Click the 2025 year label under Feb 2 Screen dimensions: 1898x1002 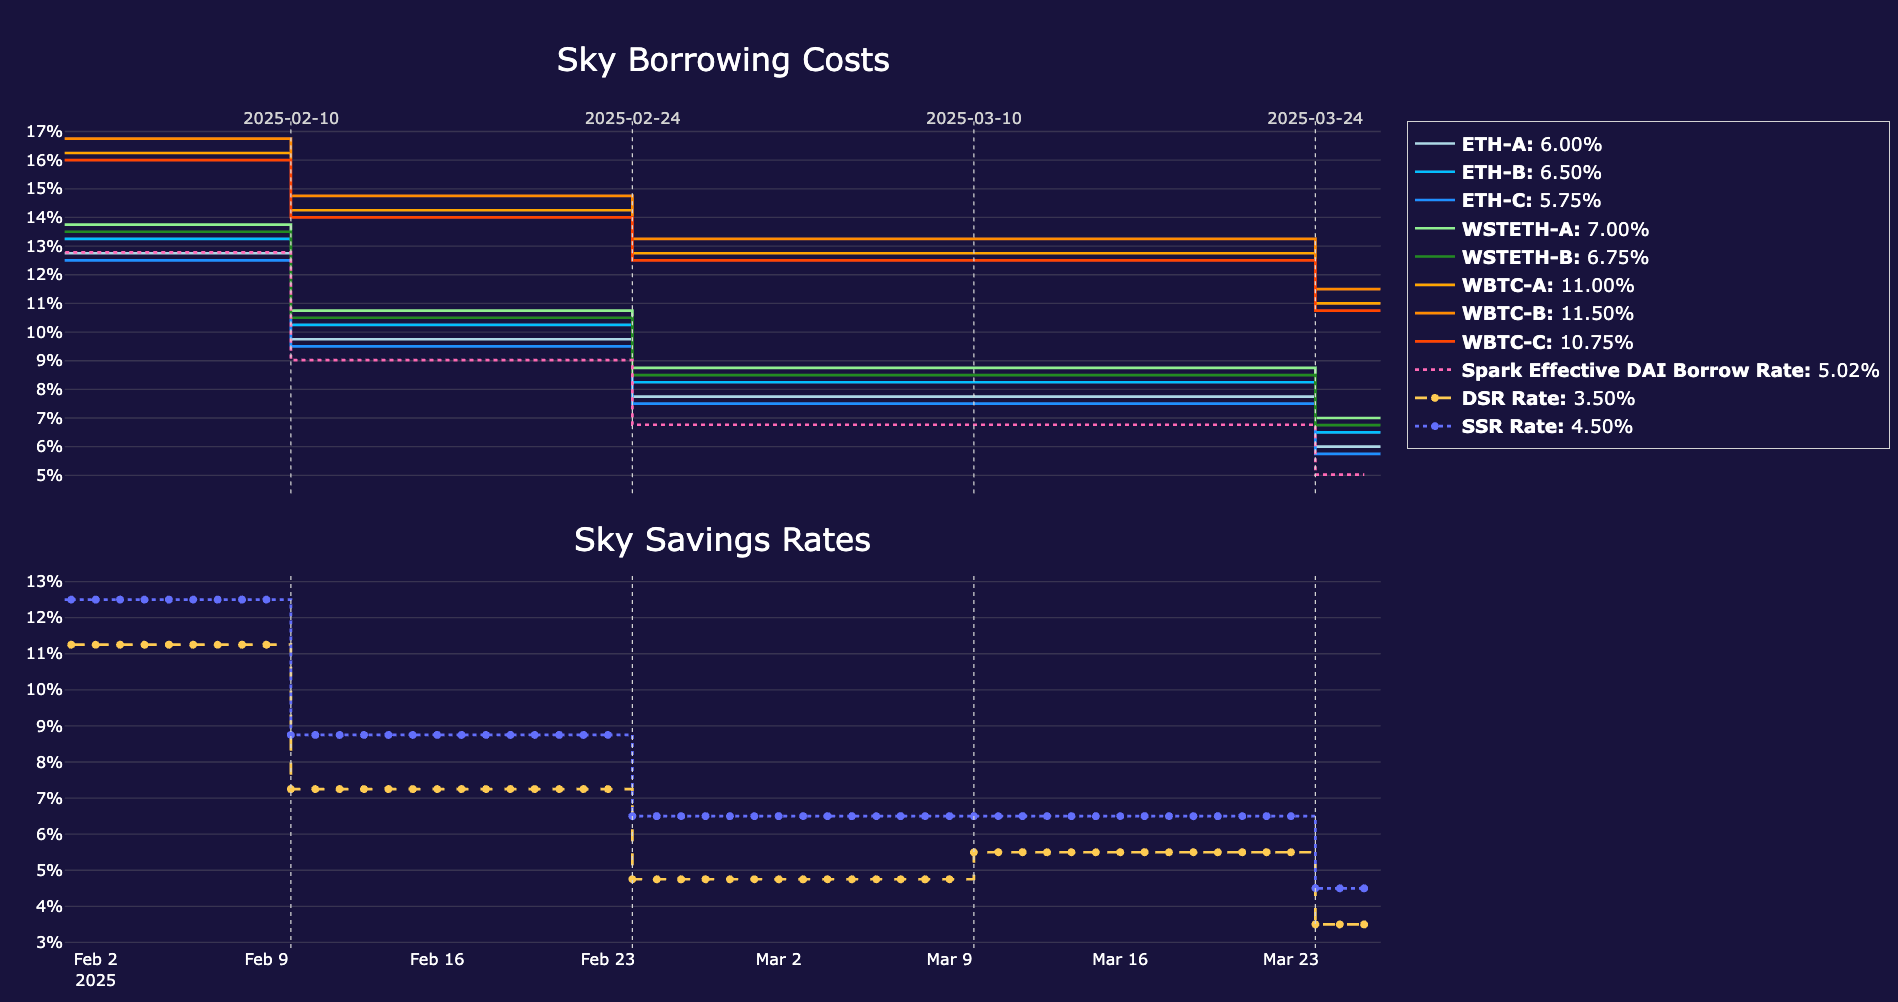tap(96, 981)
